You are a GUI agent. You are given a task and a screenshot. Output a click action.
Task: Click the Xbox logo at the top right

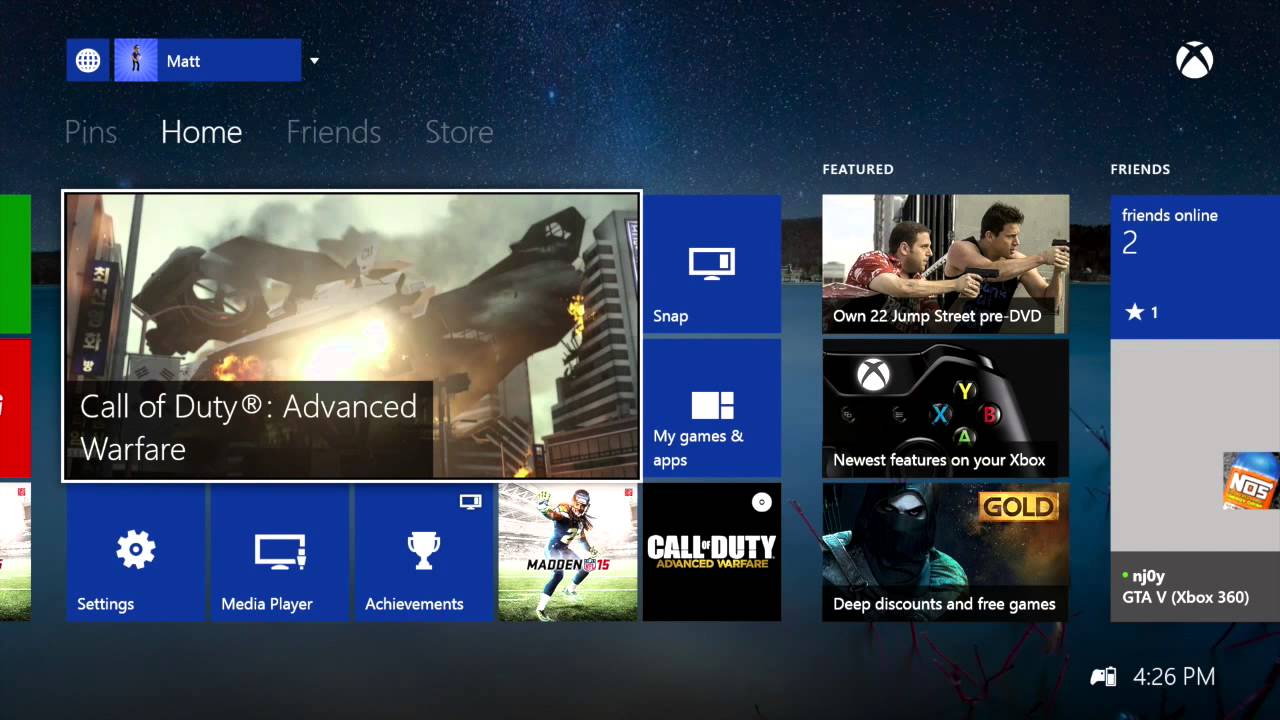coord(1194,61)
